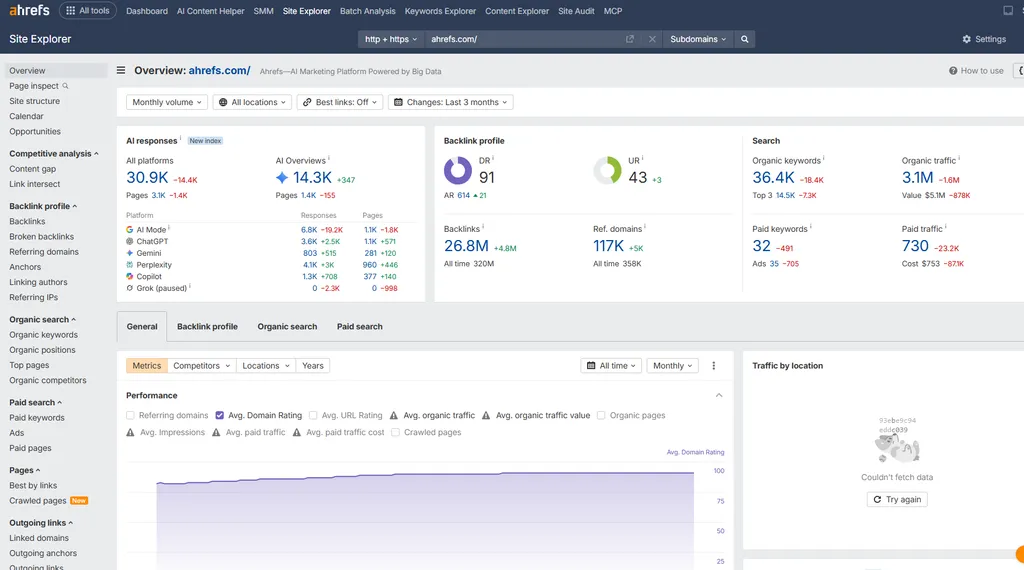Select the Years chart button
The width and height of the screenshot is (1024, 570).
313,366
